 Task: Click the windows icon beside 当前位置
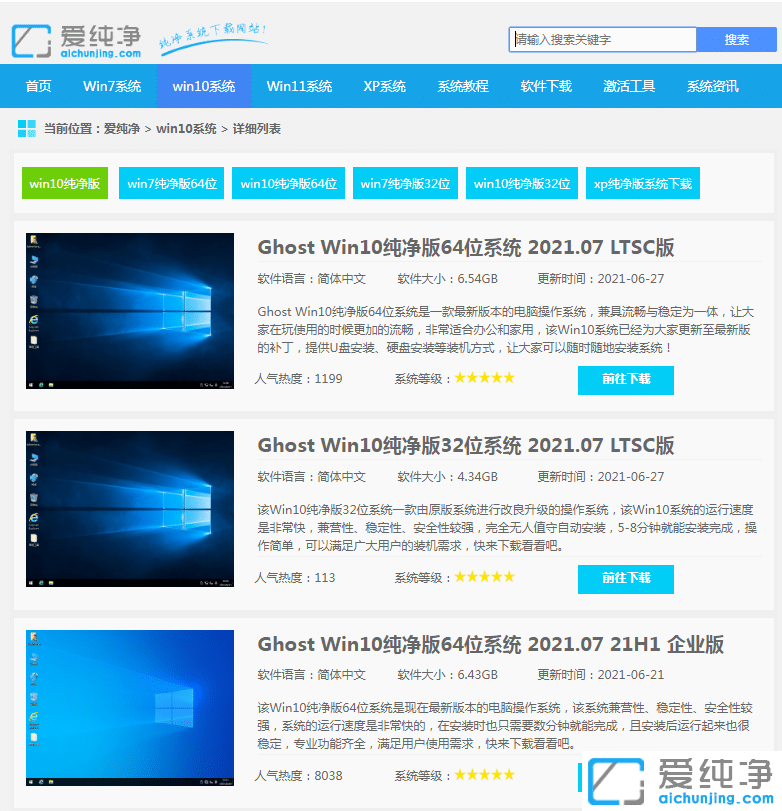coord(26,129)
